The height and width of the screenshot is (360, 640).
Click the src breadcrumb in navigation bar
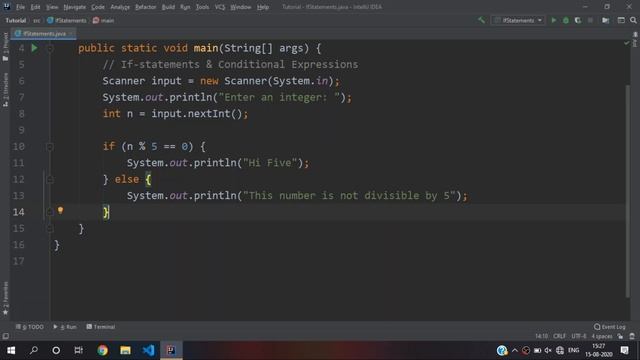(37, 20)
